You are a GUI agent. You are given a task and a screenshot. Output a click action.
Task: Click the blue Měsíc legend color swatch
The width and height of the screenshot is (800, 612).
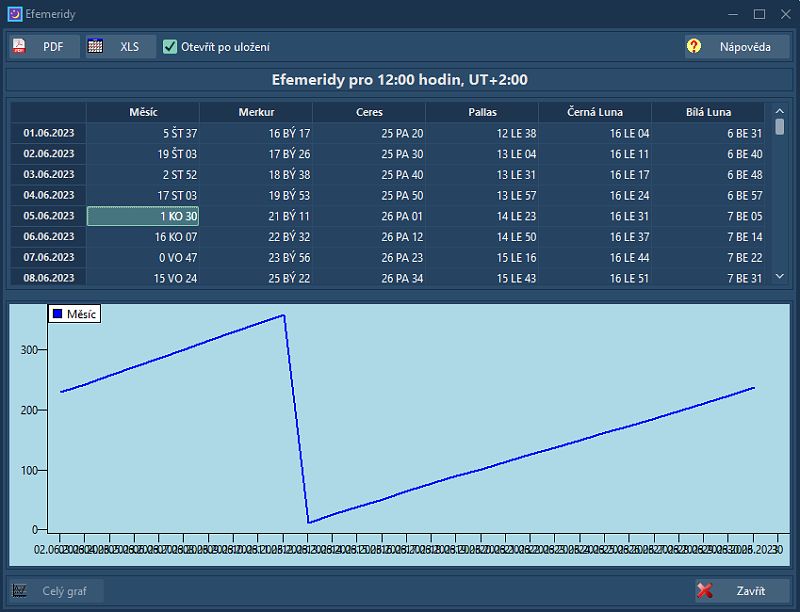coord(57,314)
